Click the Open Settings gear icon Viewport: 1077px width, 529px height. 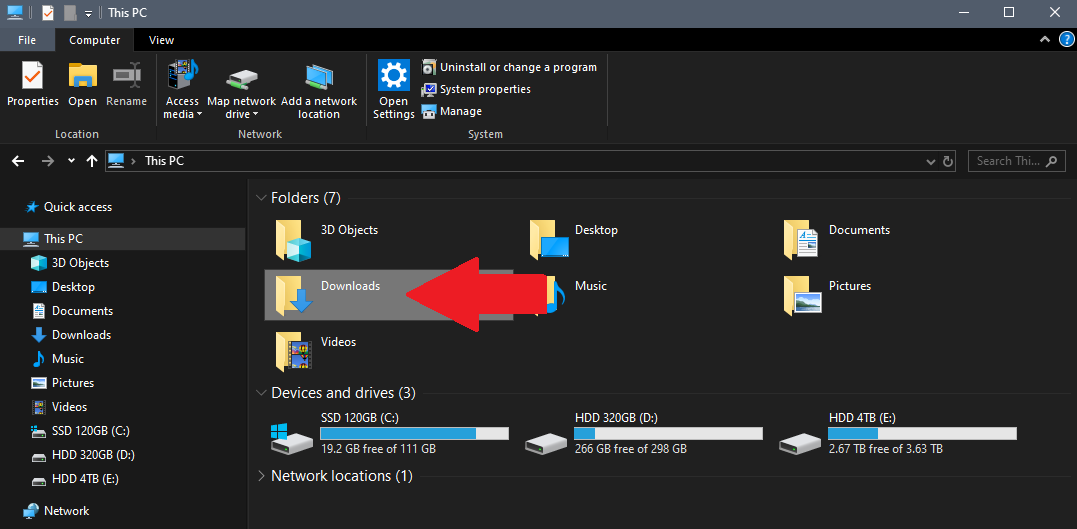pos(394,75)
